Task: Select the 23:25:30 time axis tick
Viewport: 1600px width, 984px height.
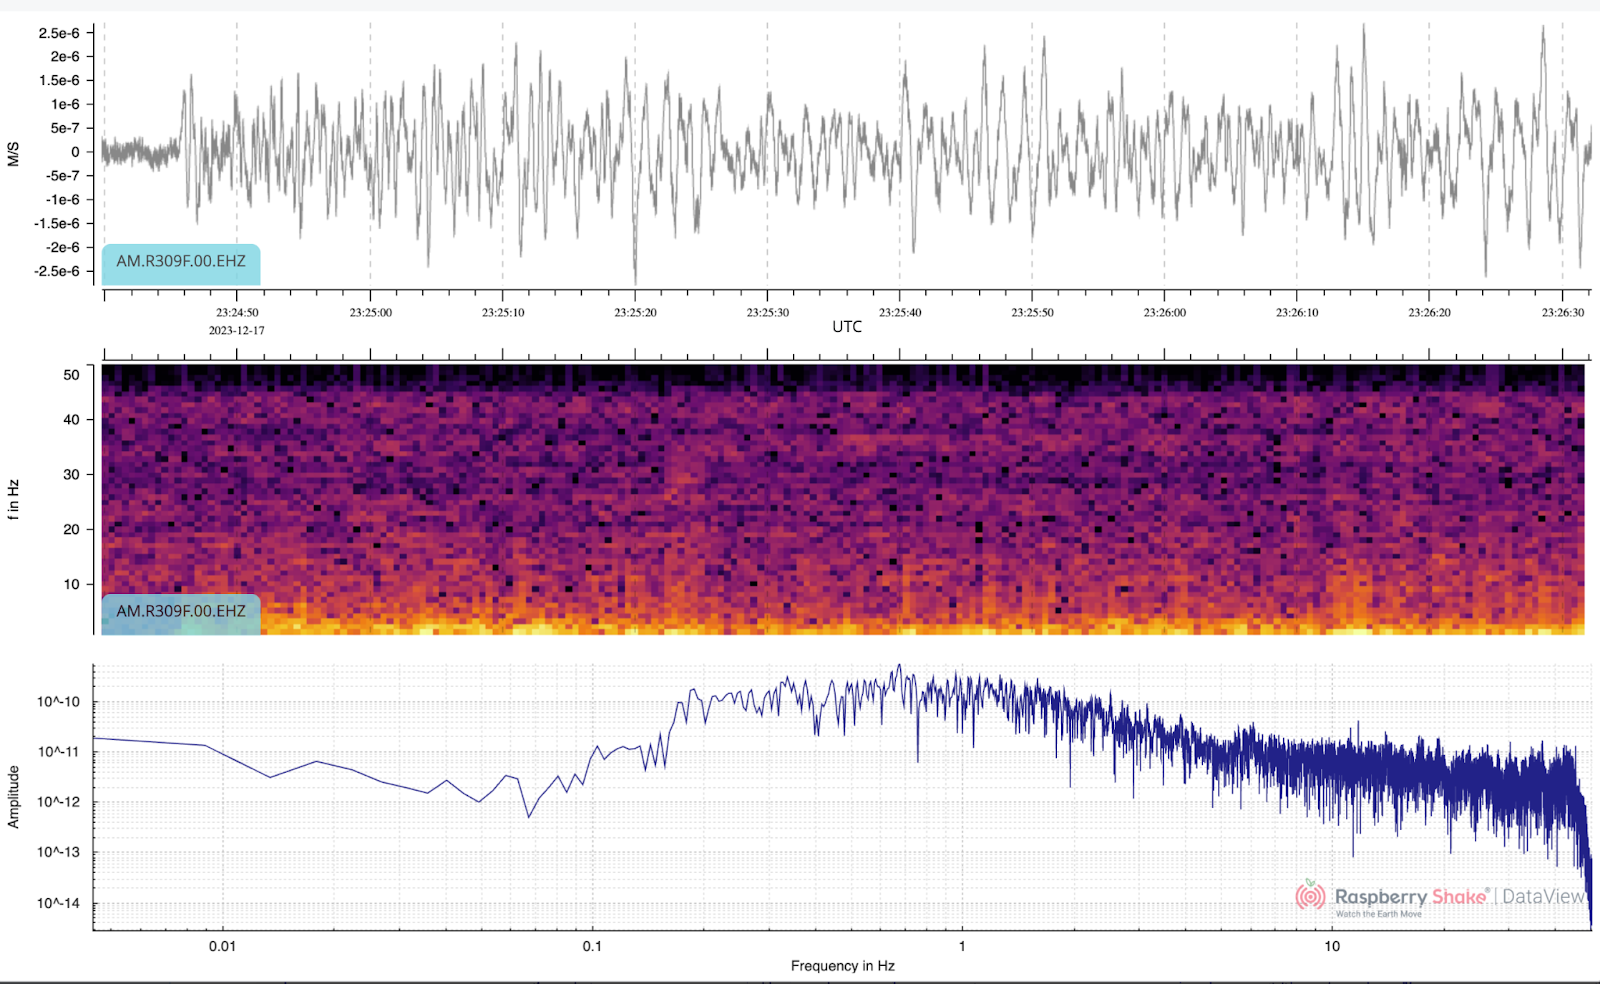Action: 767,313
